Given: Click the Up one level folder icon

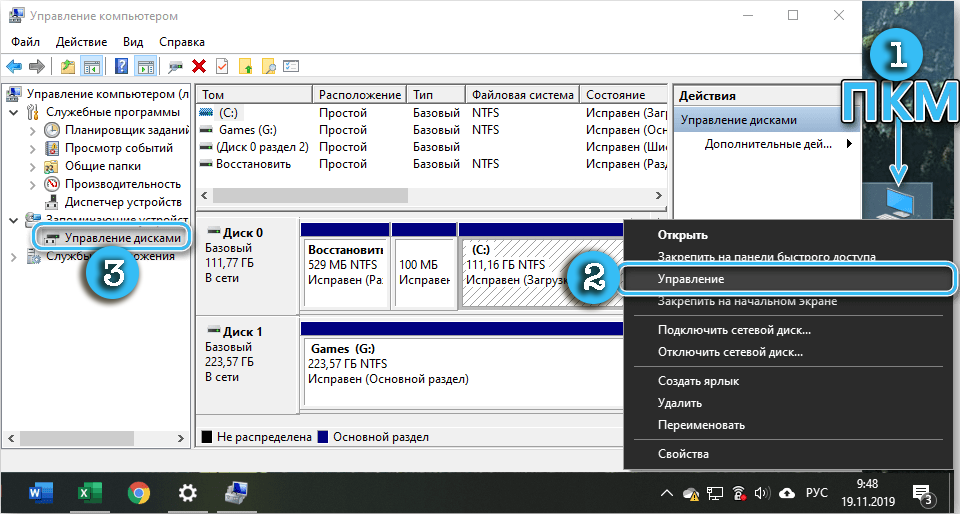Looking at the screenshot, I should click(67, 66).
